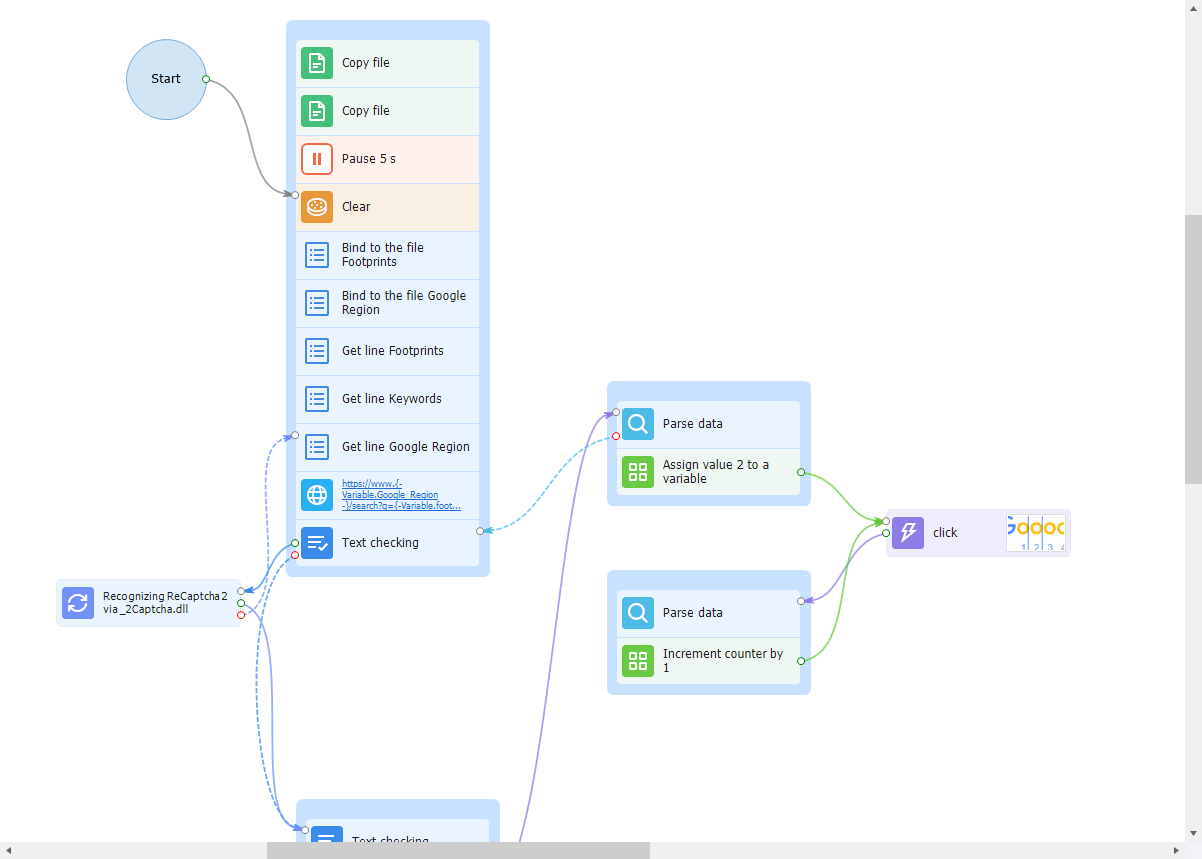Select the Get line Keywords icon
1202x859 pixels.
pyautogui.click(x=317, y=399)
